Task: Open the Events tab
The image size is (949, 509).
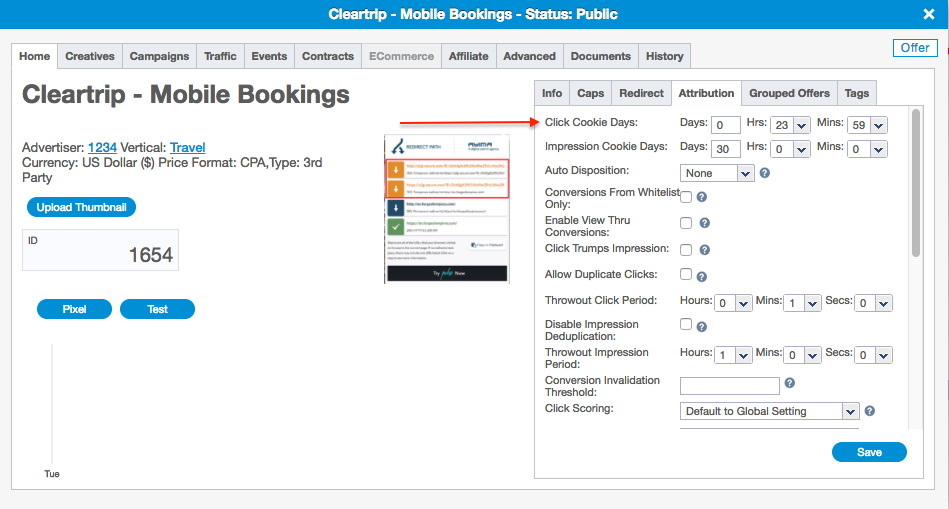Action: point(269,56)
